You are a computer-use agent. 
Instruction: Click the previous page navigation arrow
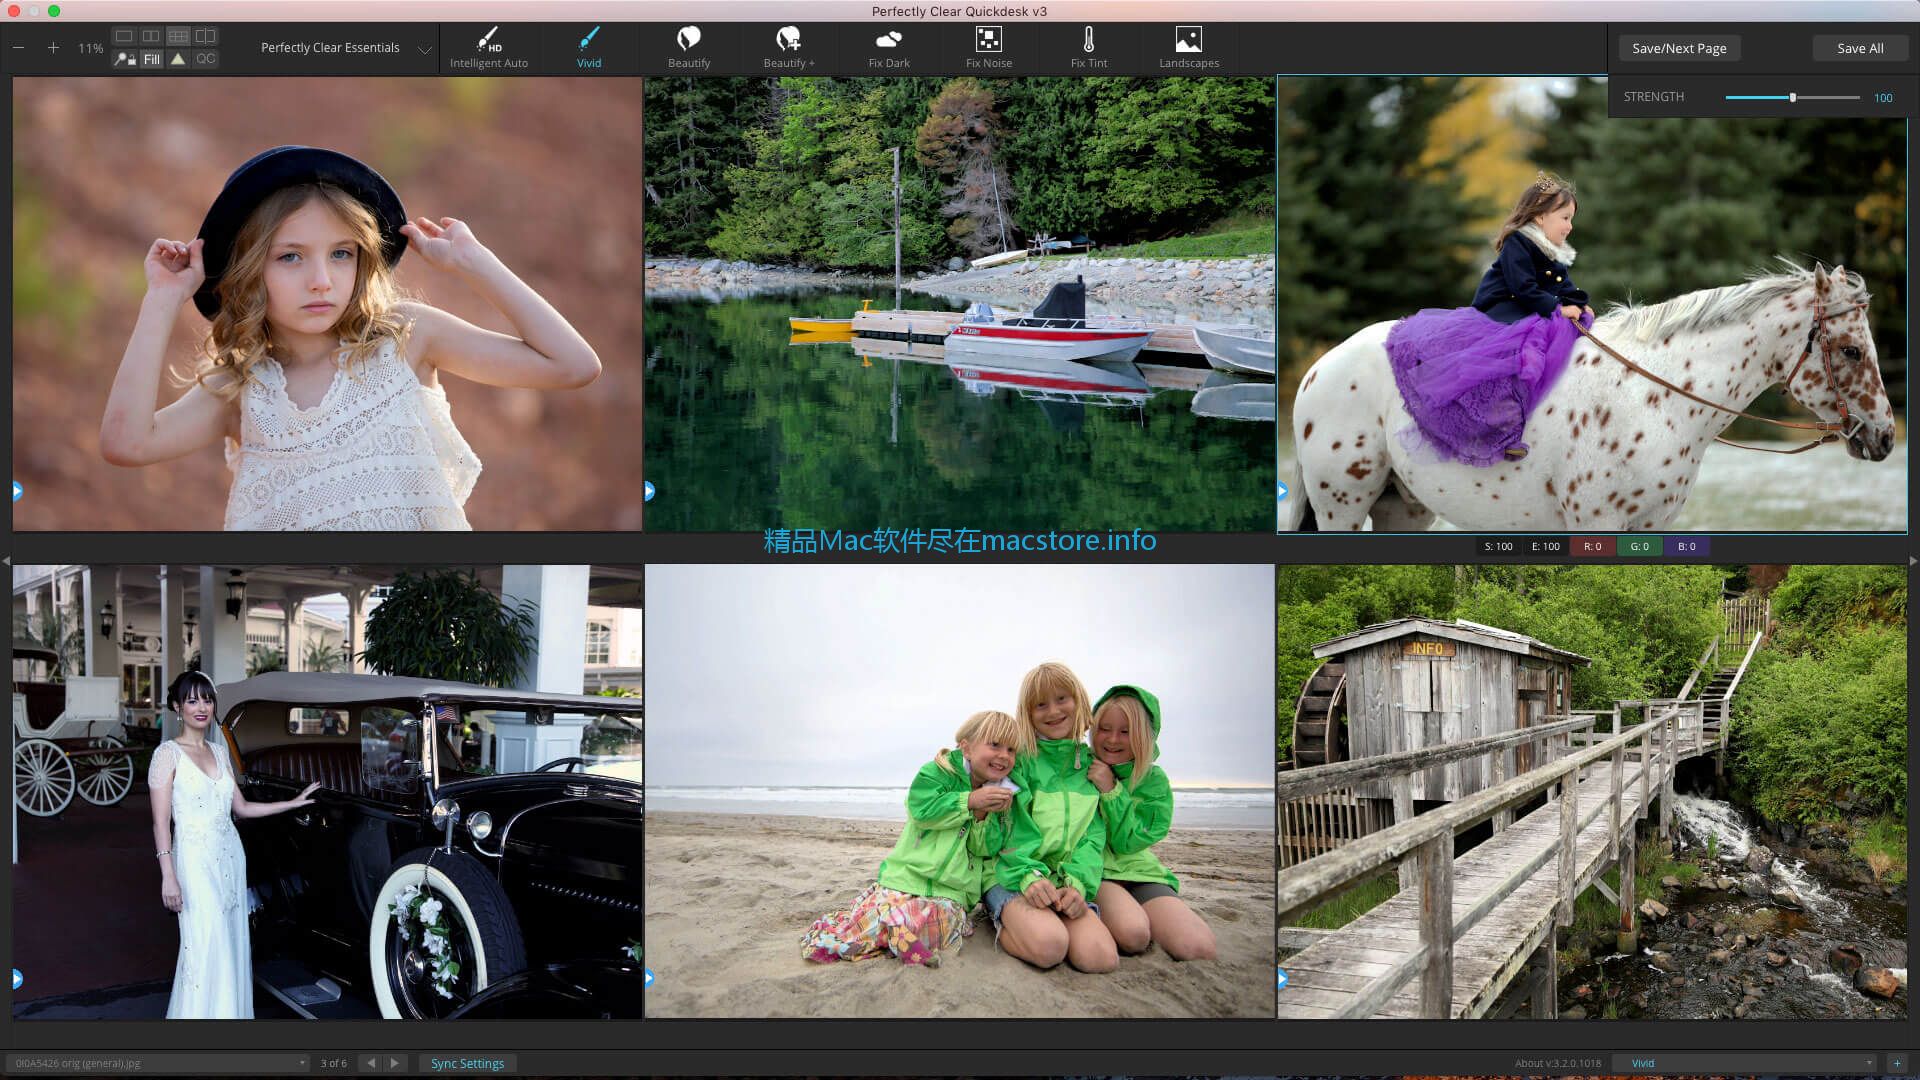372,1063
